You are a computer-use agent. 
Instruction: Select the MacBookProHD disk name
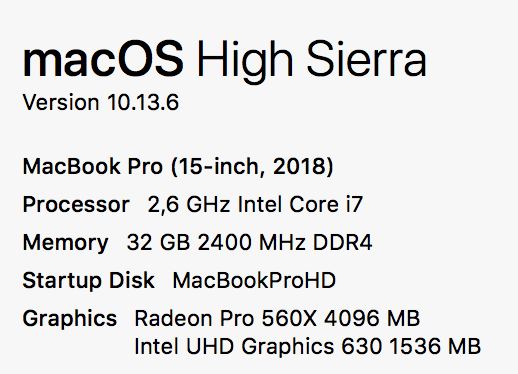(x=254, y=280)
